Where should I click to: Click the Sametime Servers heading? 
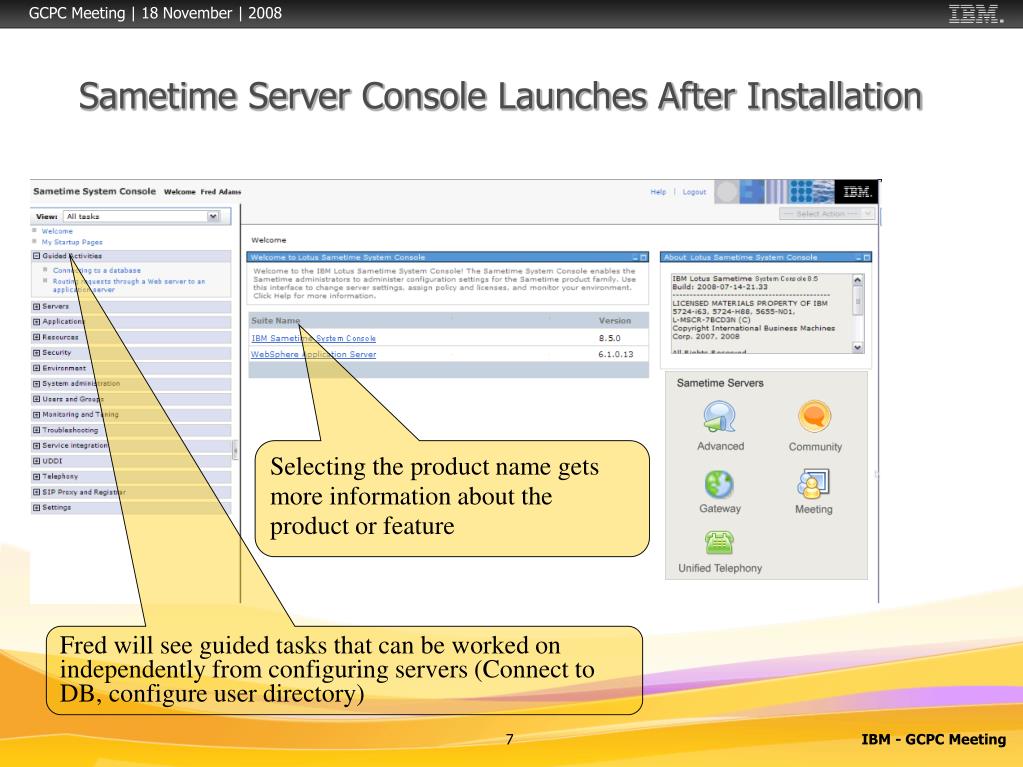720,383
